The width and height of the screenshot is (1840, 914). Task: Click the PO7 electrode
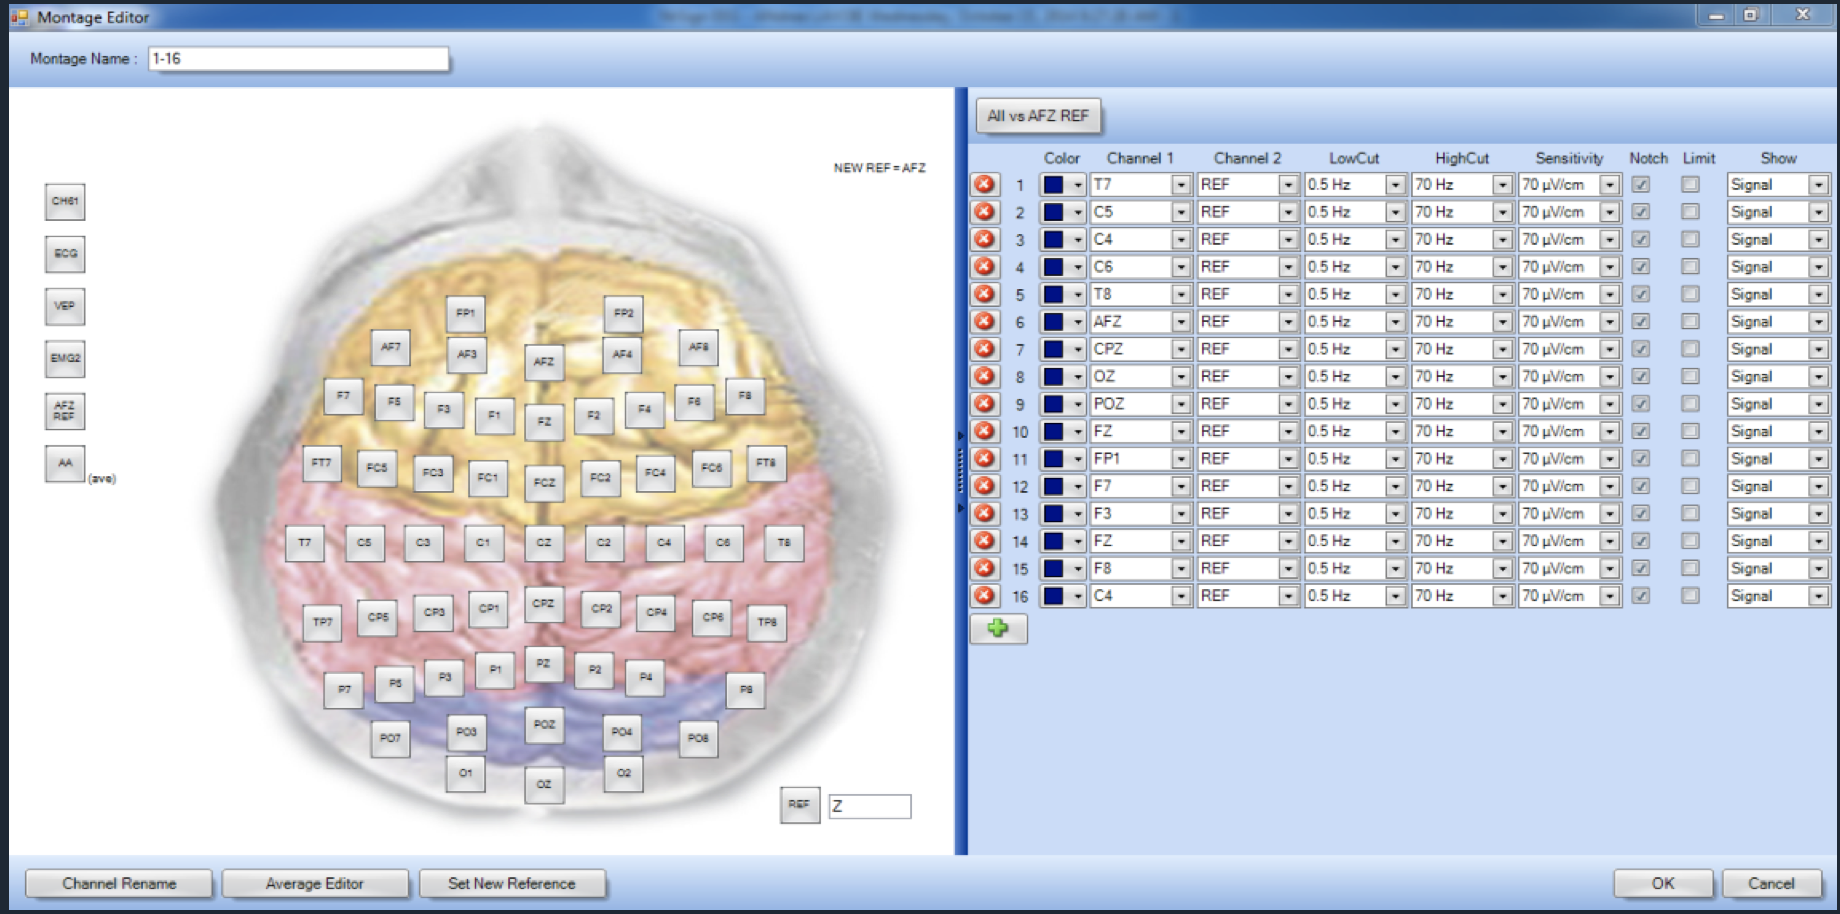click(390, 738)
